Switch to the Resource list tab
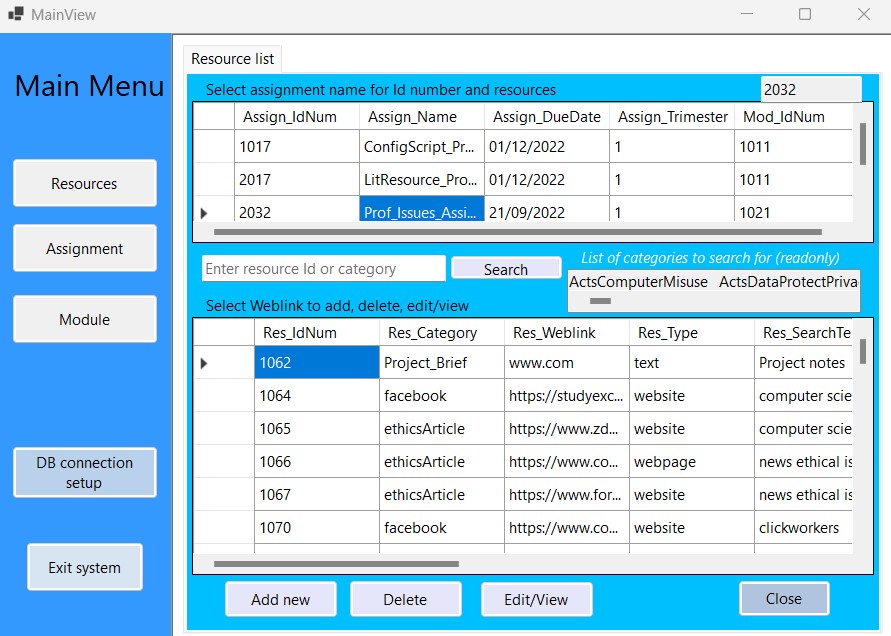Image resolution: width=891 pixels, height=636 pixels. pyautogui.click(x=232, y=59)
